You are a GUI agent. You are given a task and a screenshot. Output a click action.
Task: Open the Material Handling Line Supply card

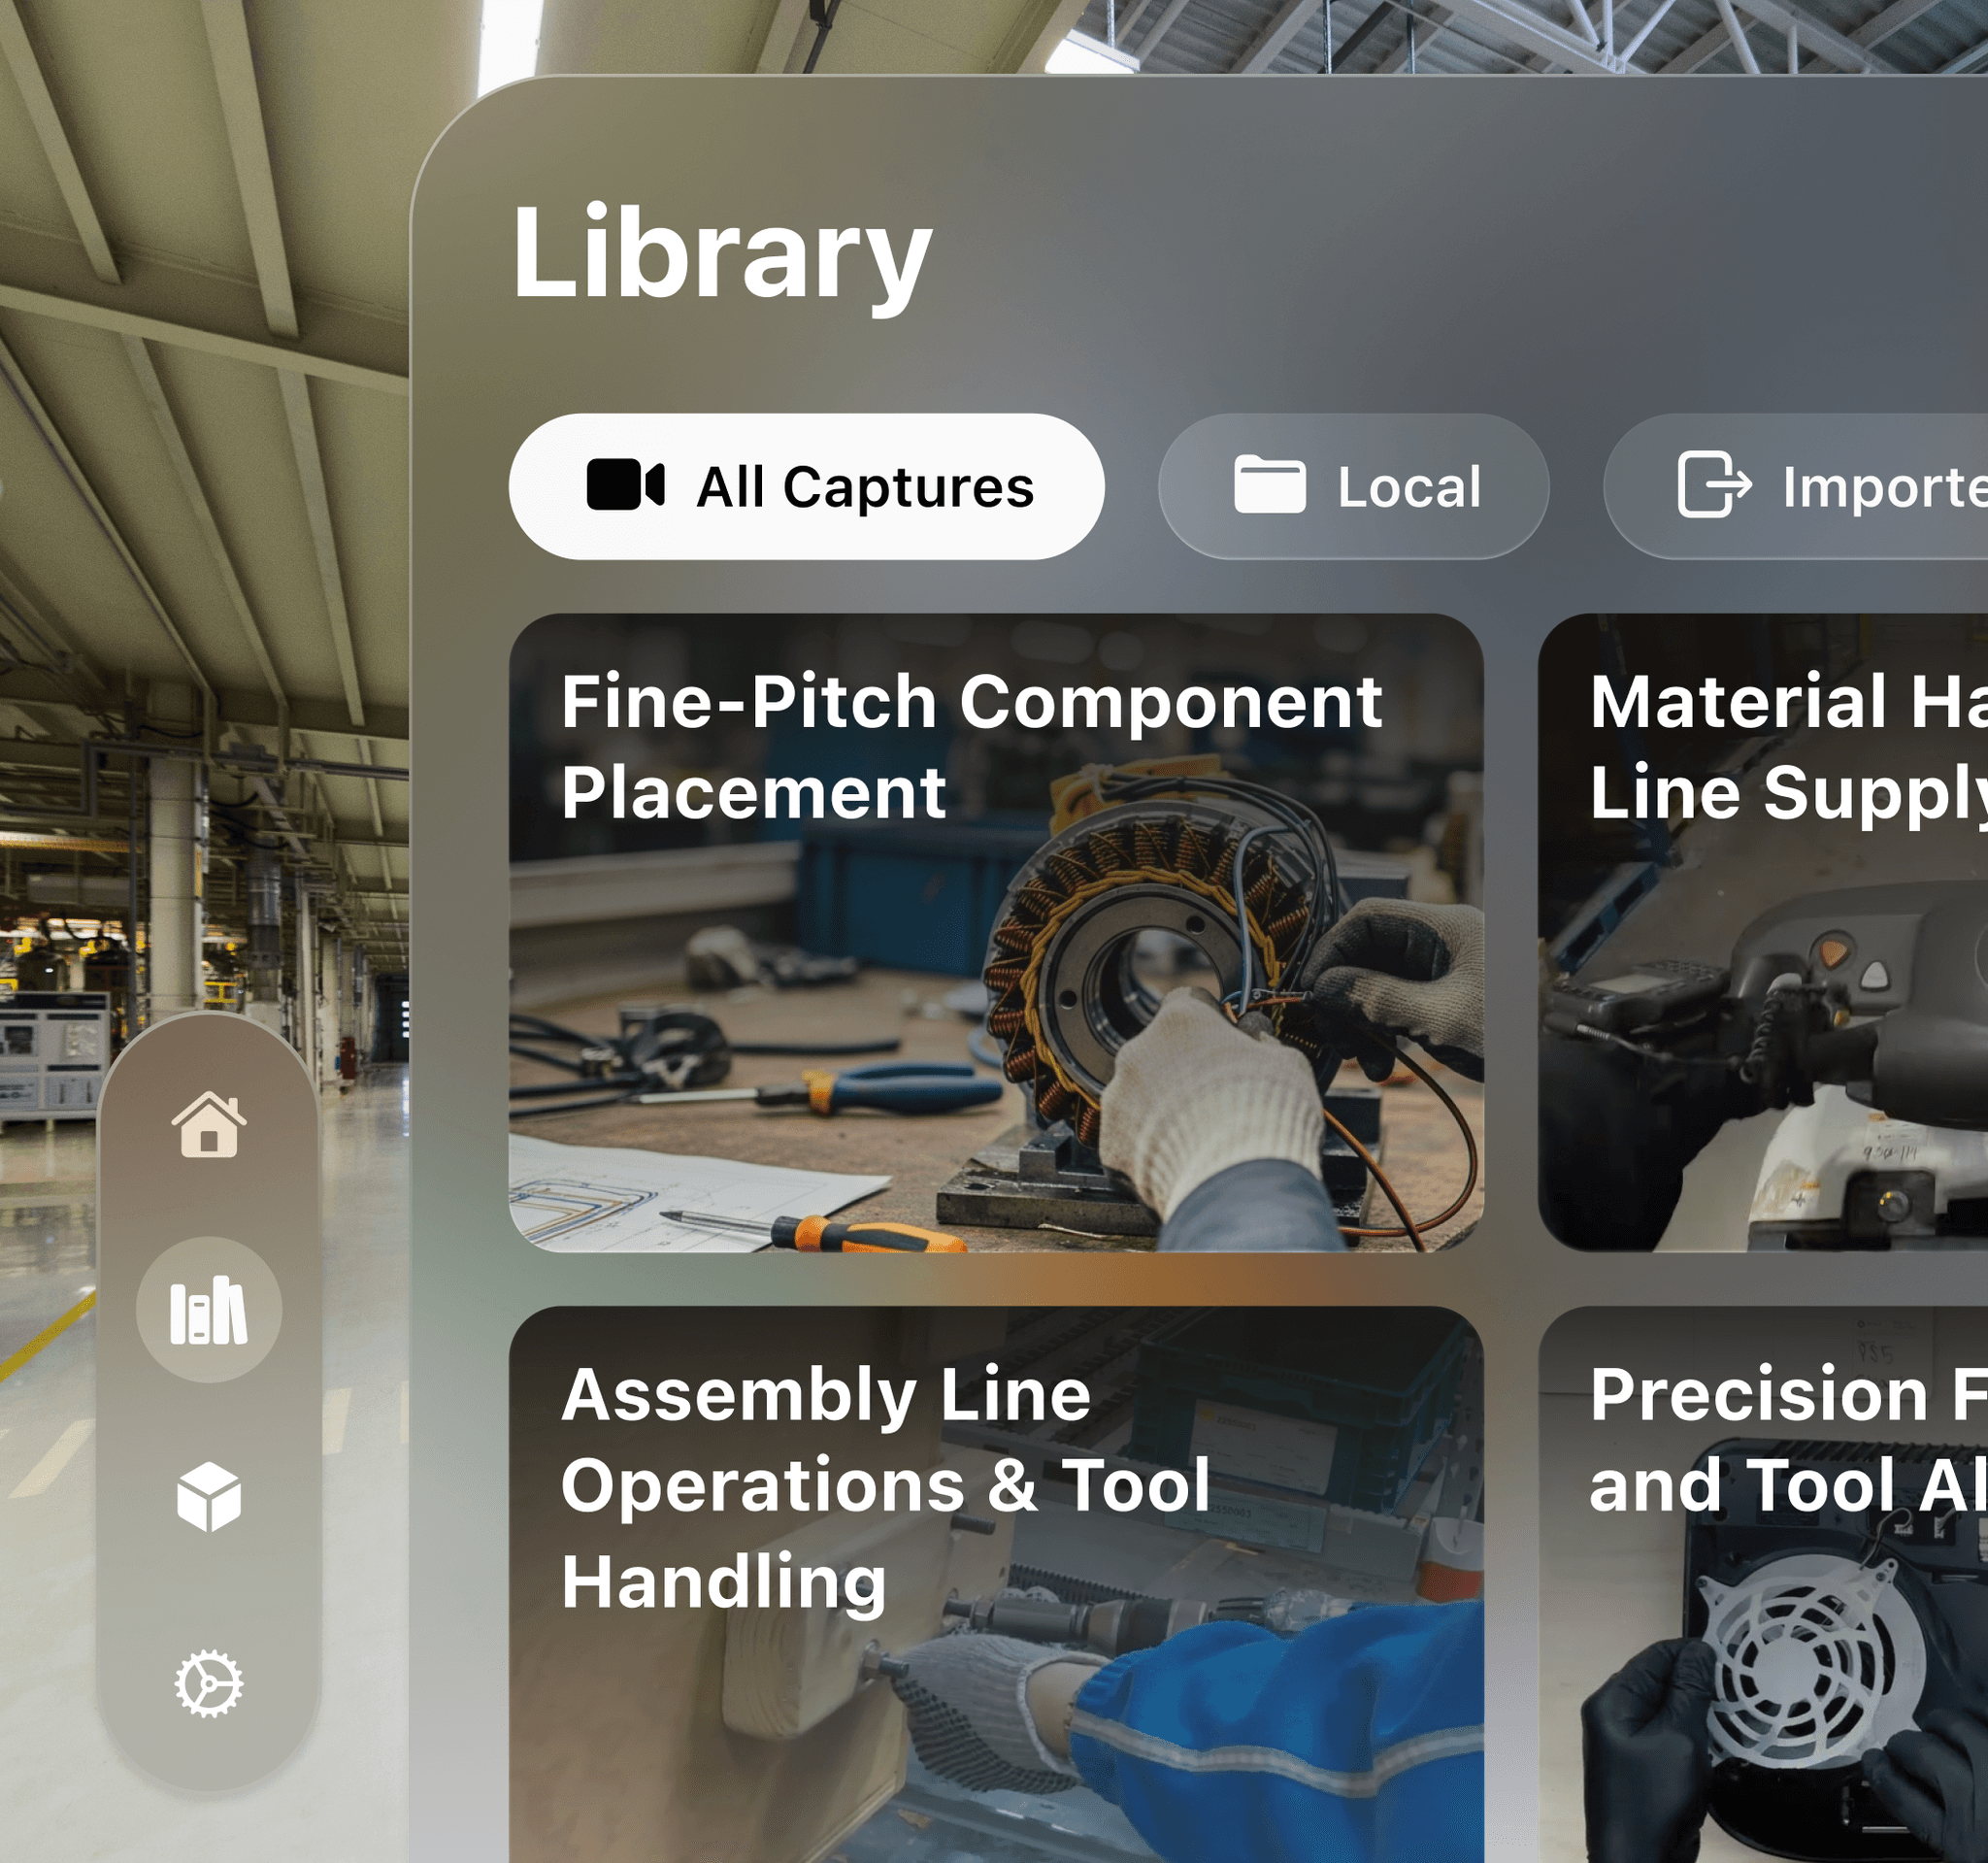click(x=1763, y=933)
